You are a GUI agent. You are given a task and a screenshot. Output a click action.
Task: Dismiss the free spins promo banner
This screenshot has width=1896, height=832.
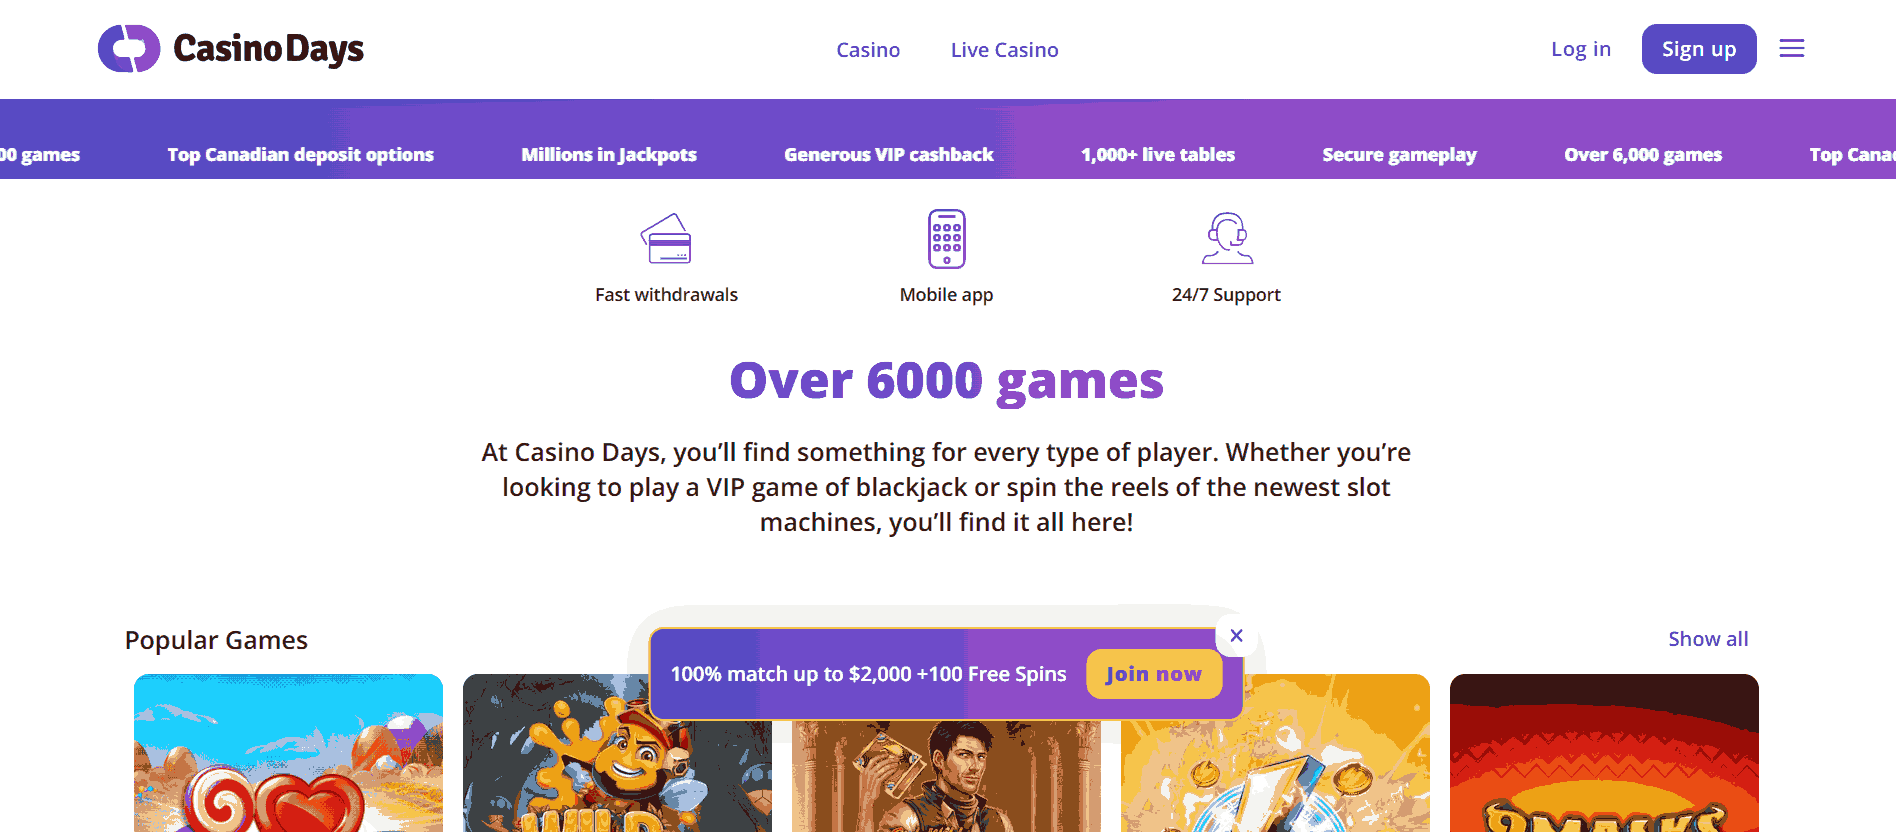pyautogui.click(x=1236, y=636)
